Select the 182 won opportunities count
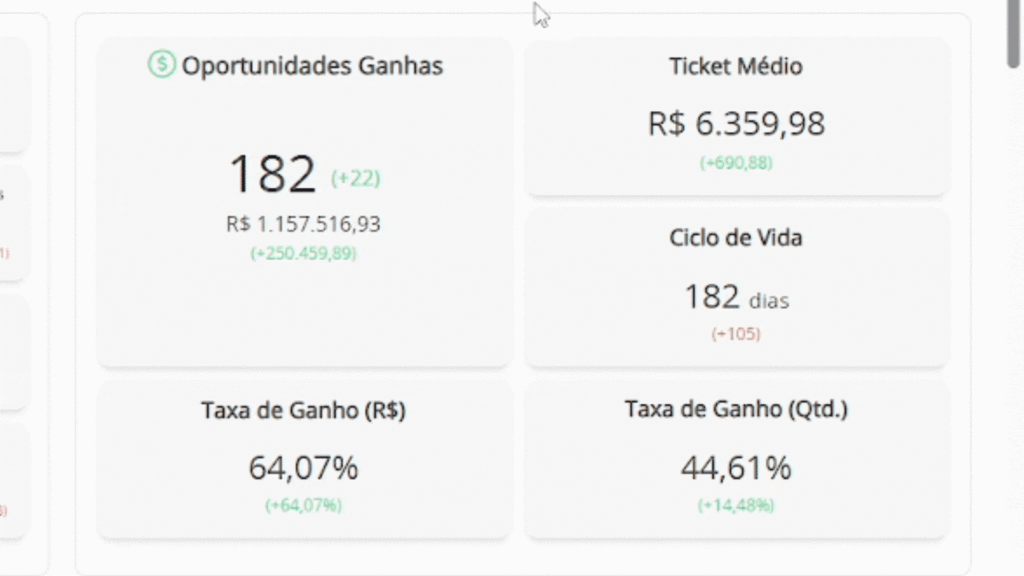1024x576 pixels. tap(272, 174)
